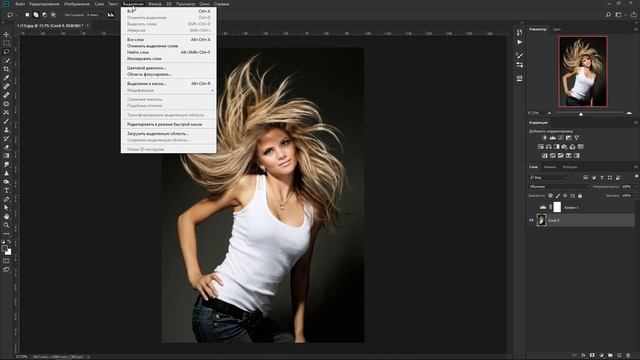The width and height of the screenshot is (640, 360).
Task: Open search magnifier in options bar
Action: pyautogui.click(x=608, y=15)
